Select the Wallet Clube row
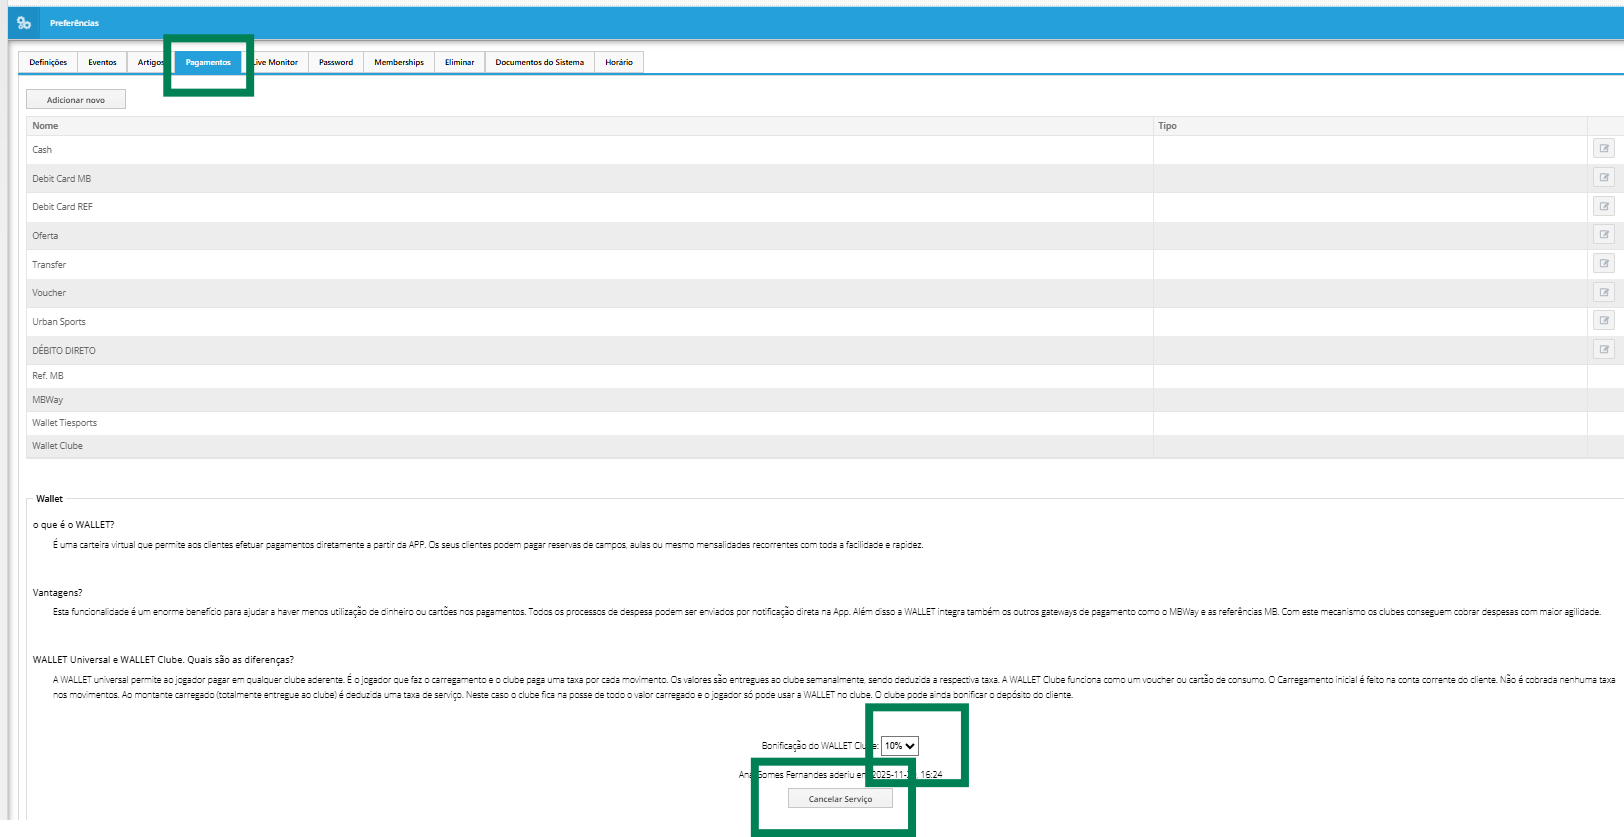Image resolution: width=1624 pixels, height=837 pixels. pyautogui.click(x=58, y=446)
